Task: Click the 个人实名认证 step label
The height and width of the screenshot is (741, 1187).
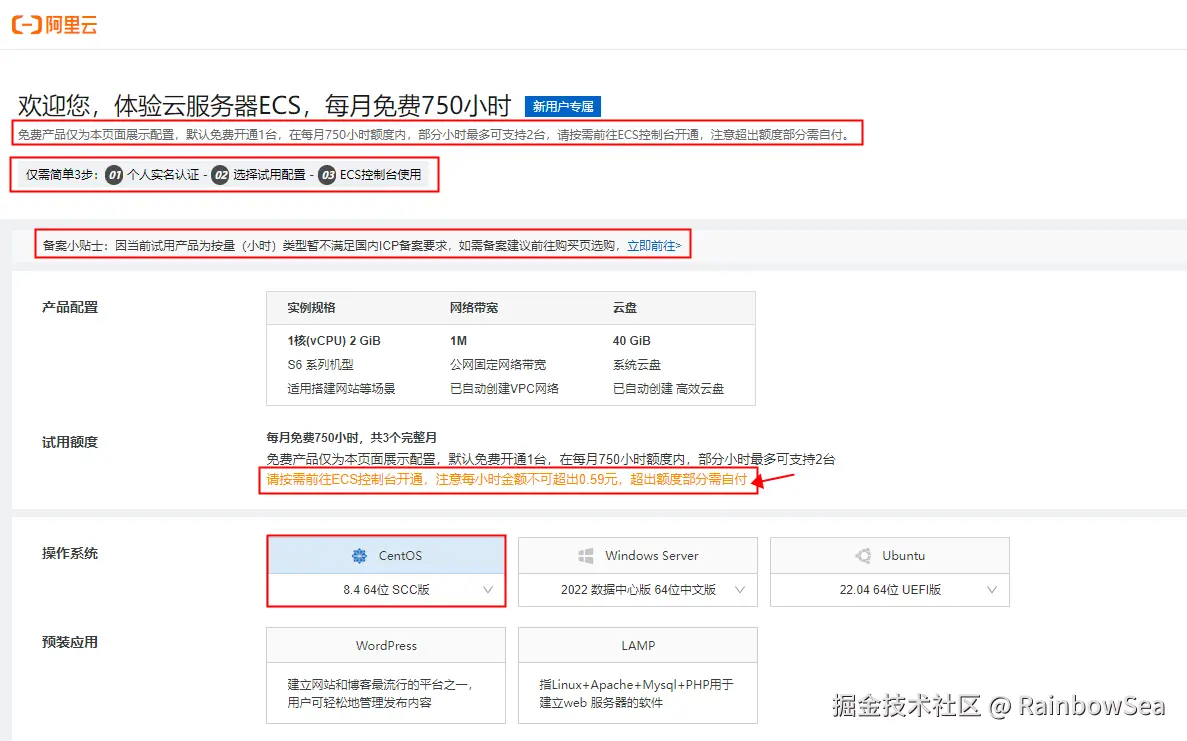Action: (x=163, y=175)
